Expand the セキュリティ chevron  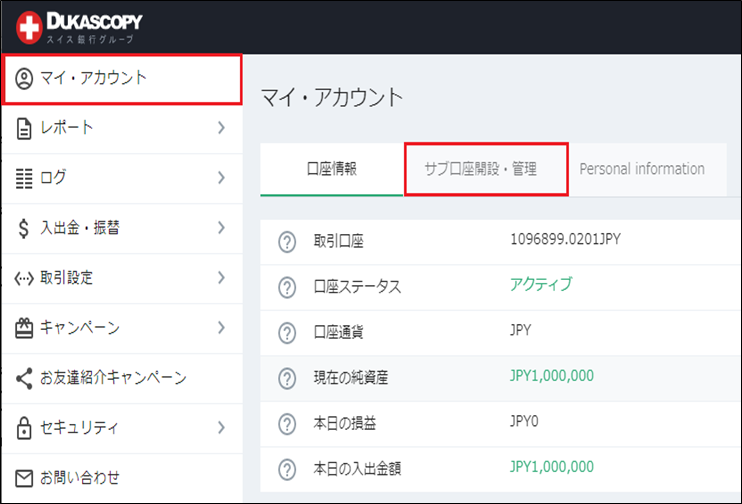pos(221,428)
